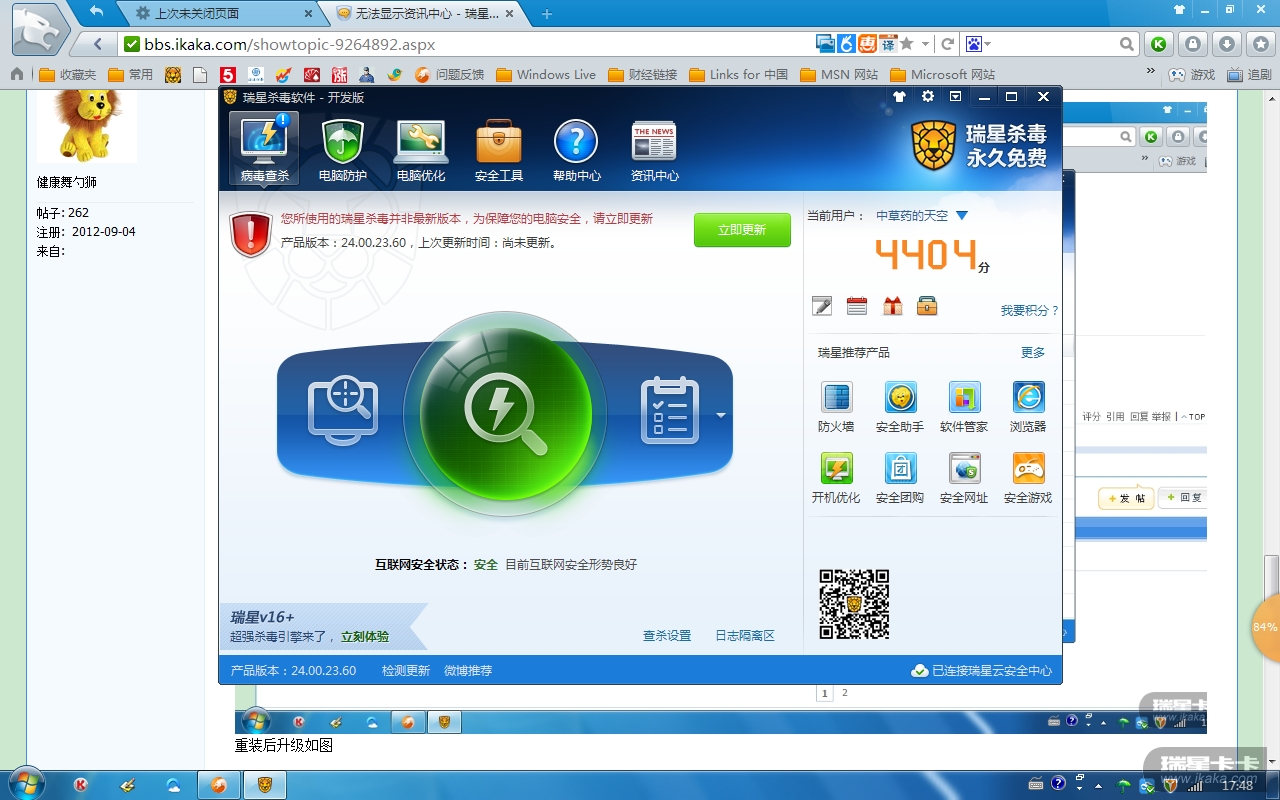
Task: Click the QR code in Rising window
Action: 854,604
